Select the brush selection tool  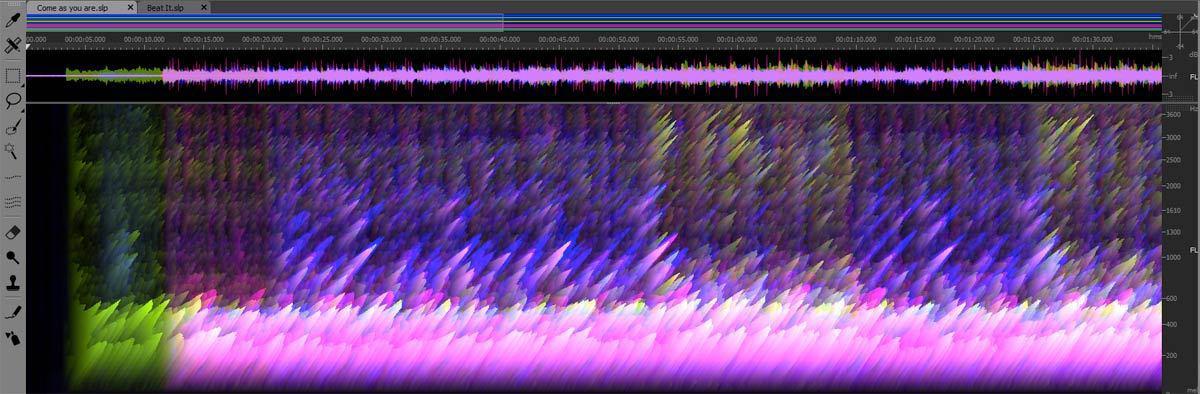(x=13, y=126)
